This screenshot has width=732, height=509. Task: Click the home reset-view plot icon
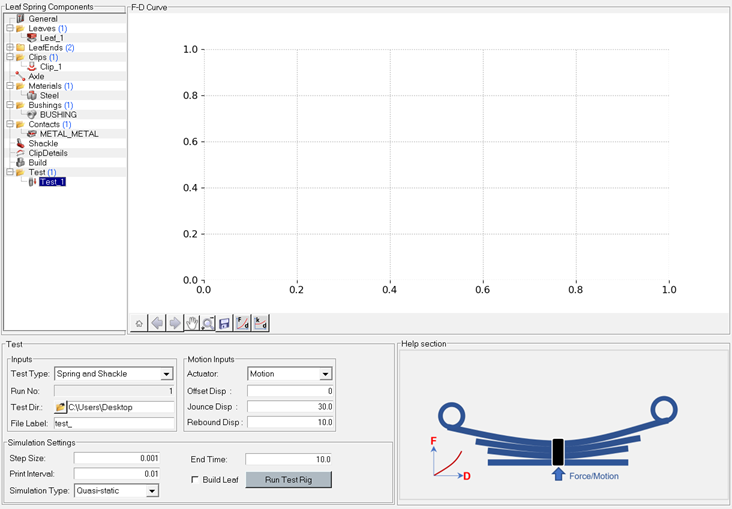(140, 323)
